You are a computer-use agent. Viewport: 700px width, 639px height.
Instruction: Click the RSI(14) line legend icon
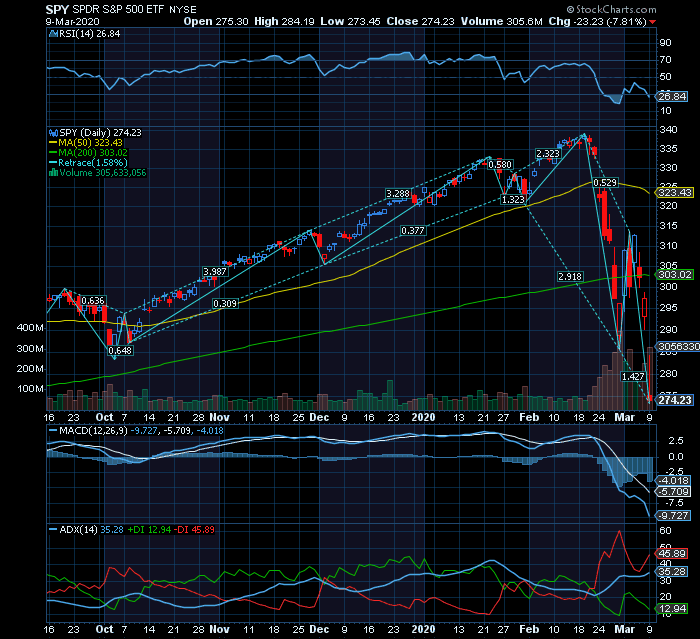click(53, 34)
